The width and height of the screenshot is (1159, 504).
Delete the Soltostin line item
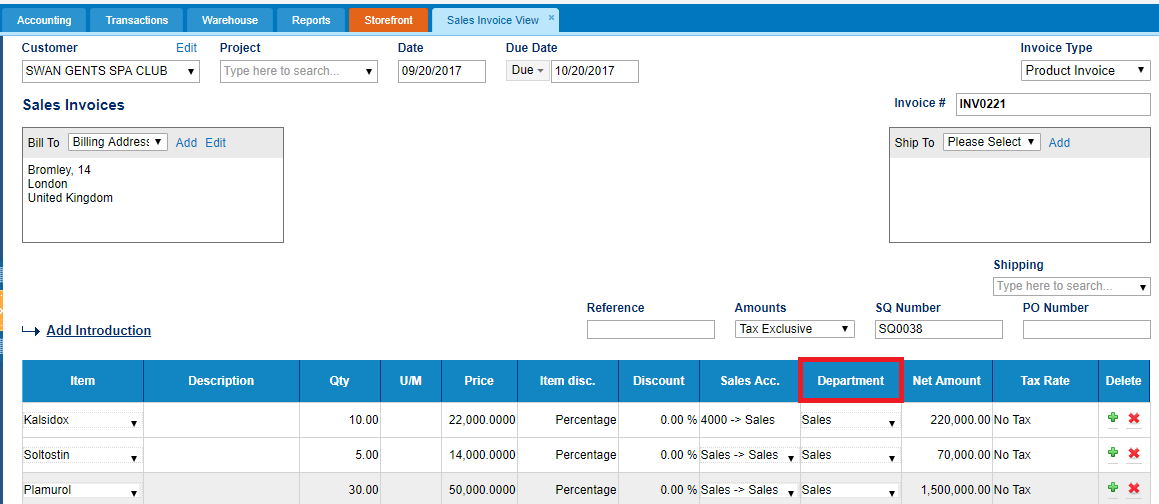point(1134,454)
